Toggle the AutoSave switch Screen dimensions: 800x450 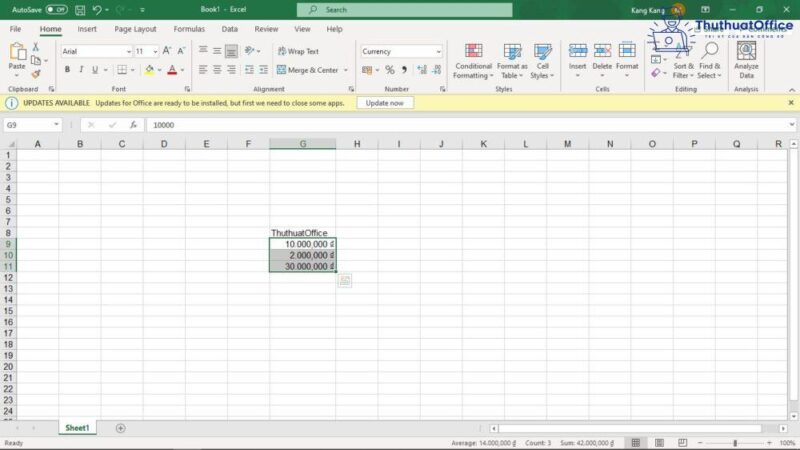(56, 10)
